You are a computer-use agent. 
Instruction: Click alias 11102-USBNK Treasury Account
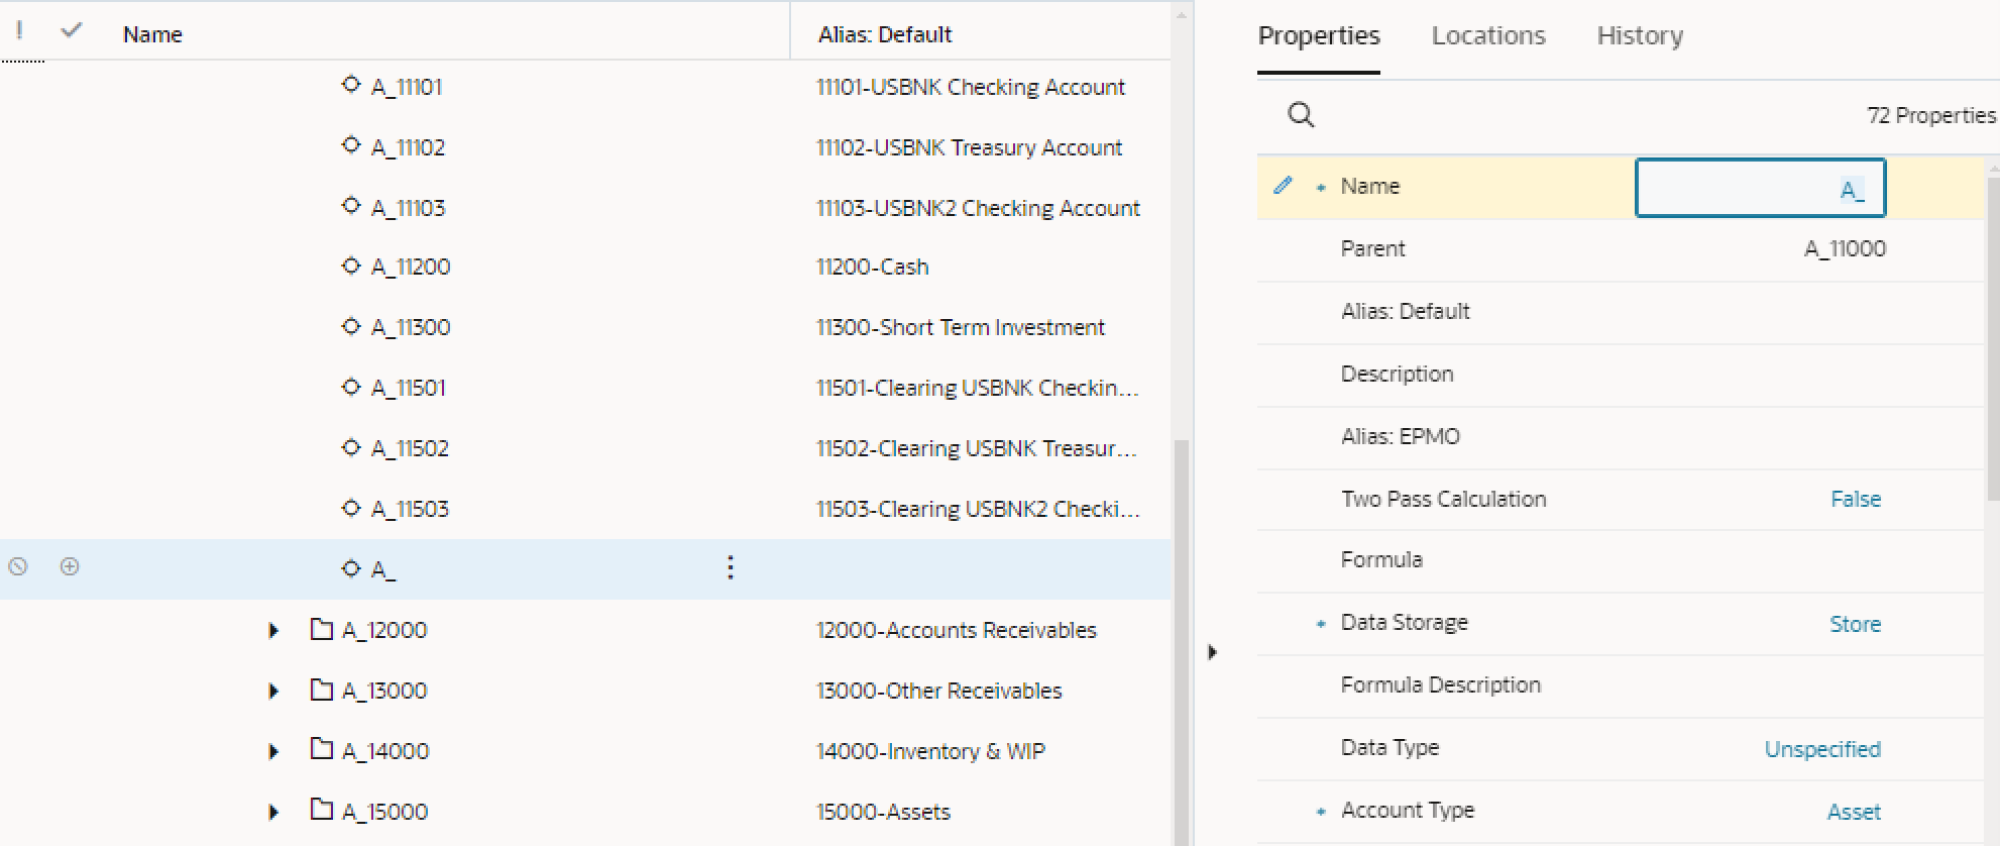(969, 147)
